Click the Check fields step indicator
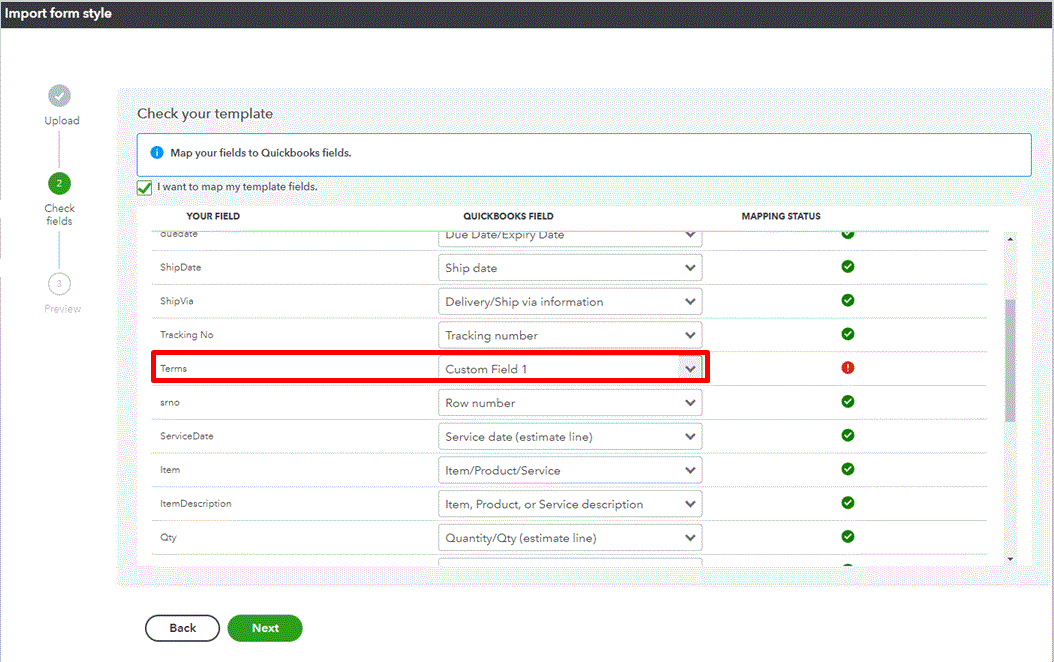Screen dimensions: 1054x662 coord(59,183)
